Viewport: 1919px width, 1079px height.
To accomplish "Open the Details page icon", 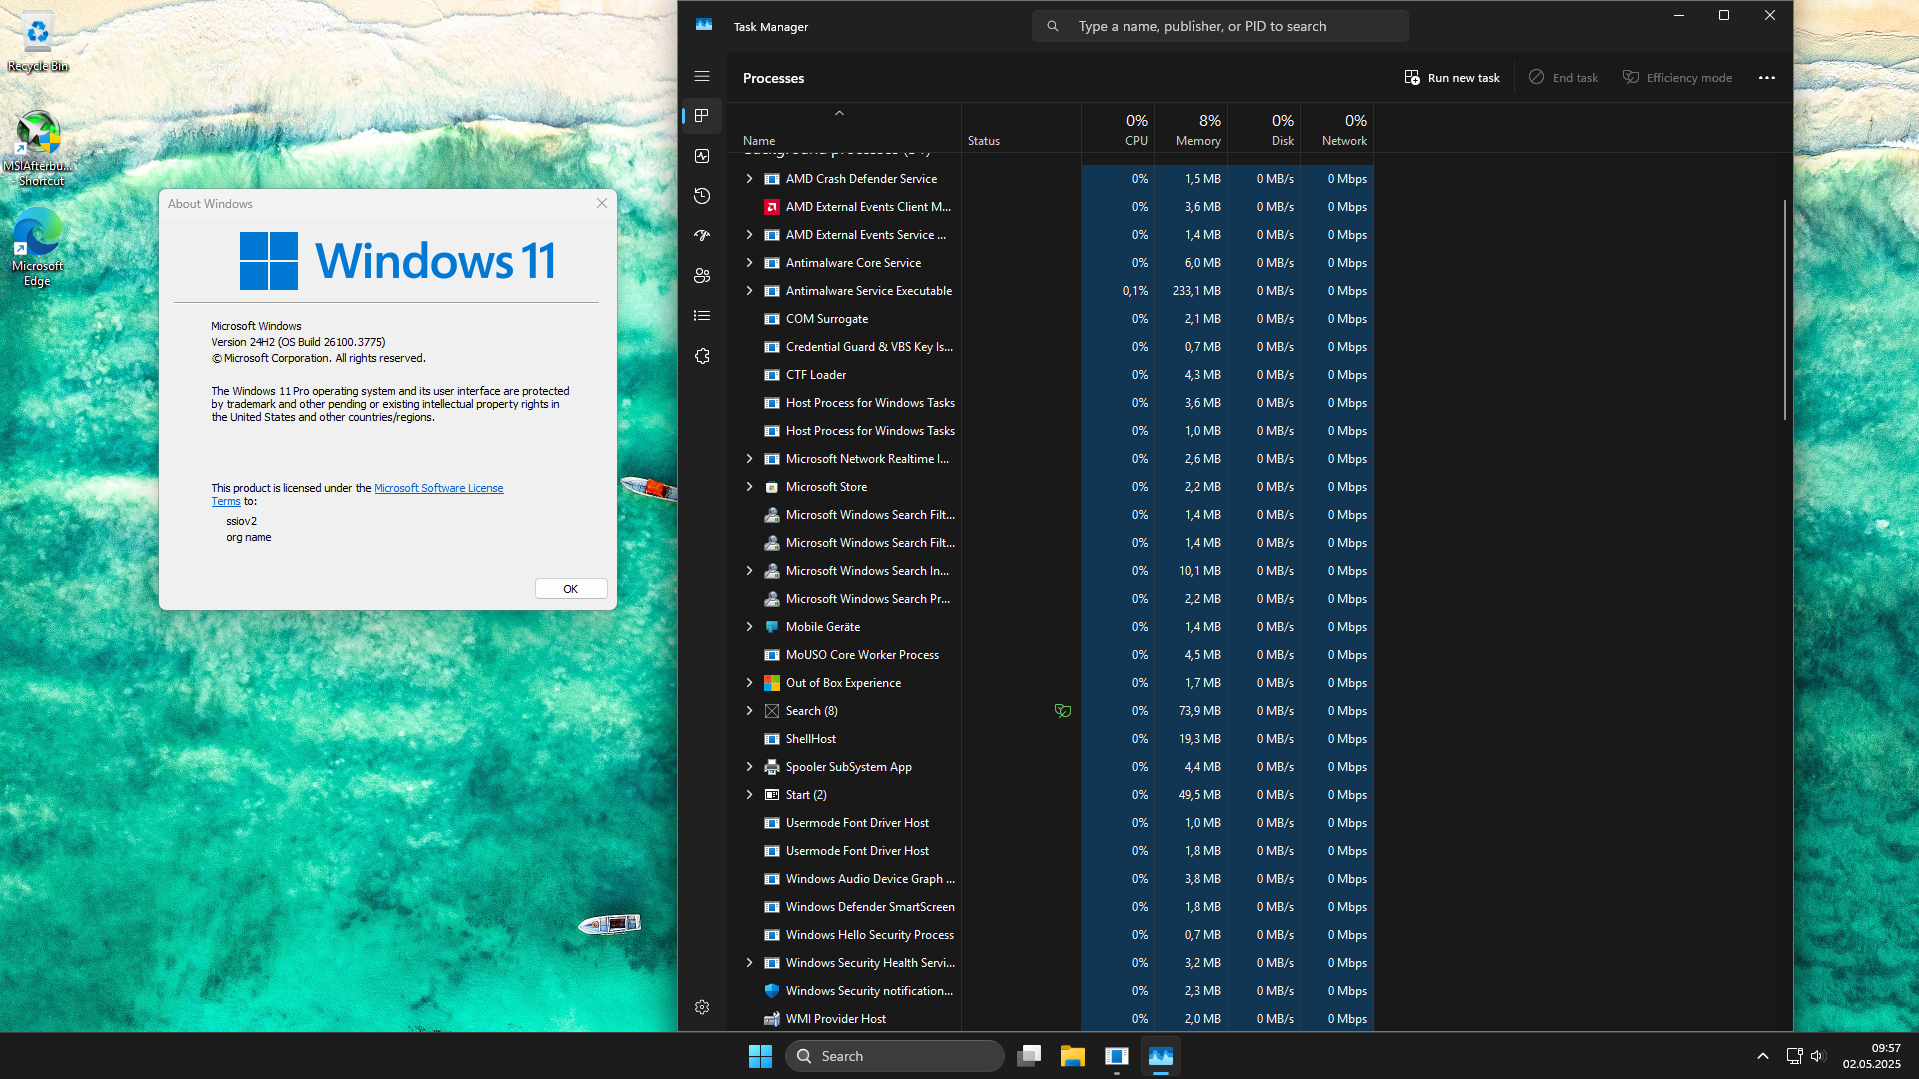I will click(x=702, y=316).
